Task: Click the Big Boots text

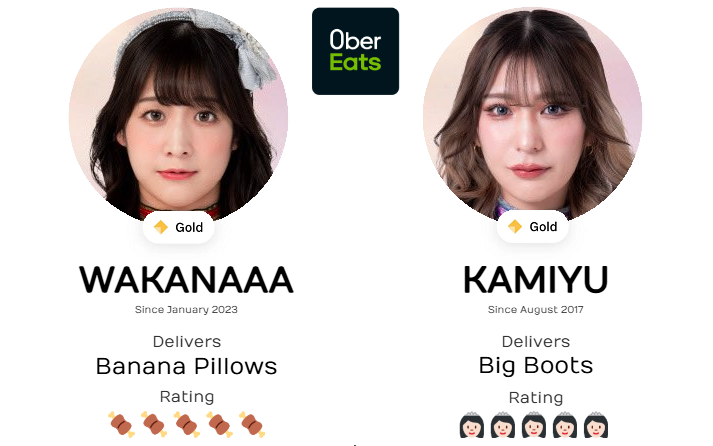Action: (x=536, y=366)
